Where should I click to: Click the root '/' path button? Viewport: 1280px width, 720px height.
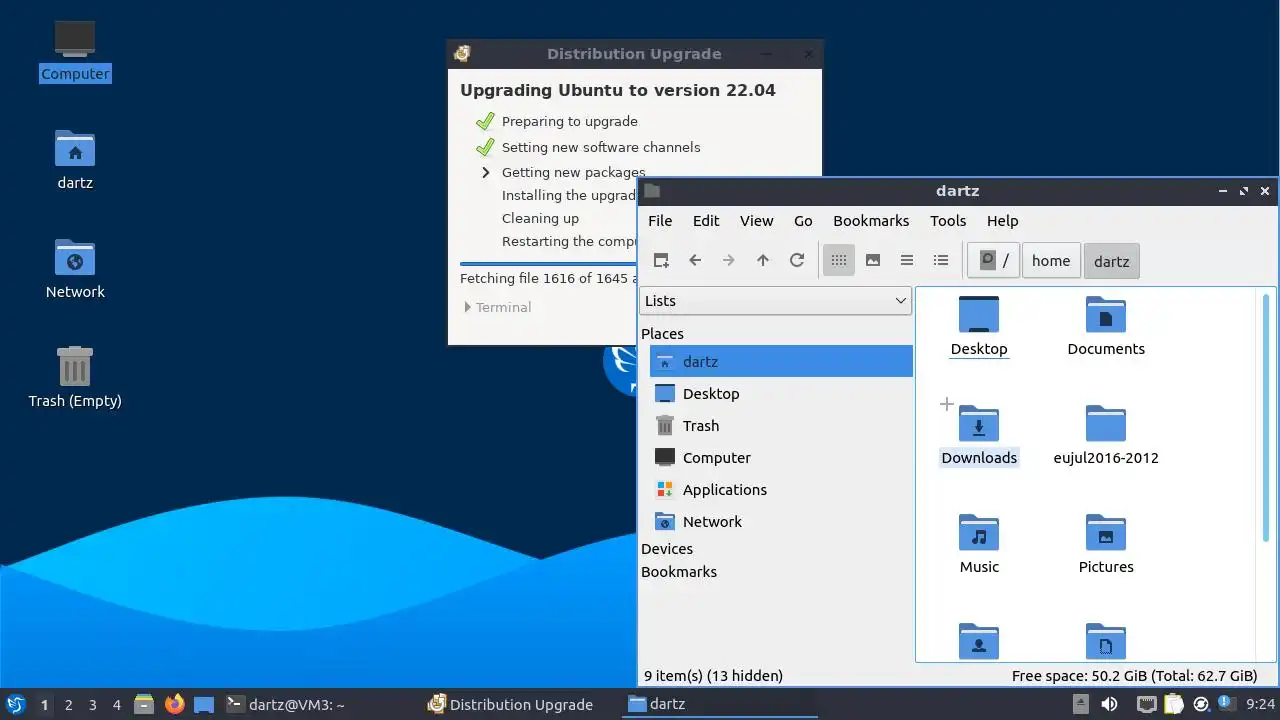[994, 261]
